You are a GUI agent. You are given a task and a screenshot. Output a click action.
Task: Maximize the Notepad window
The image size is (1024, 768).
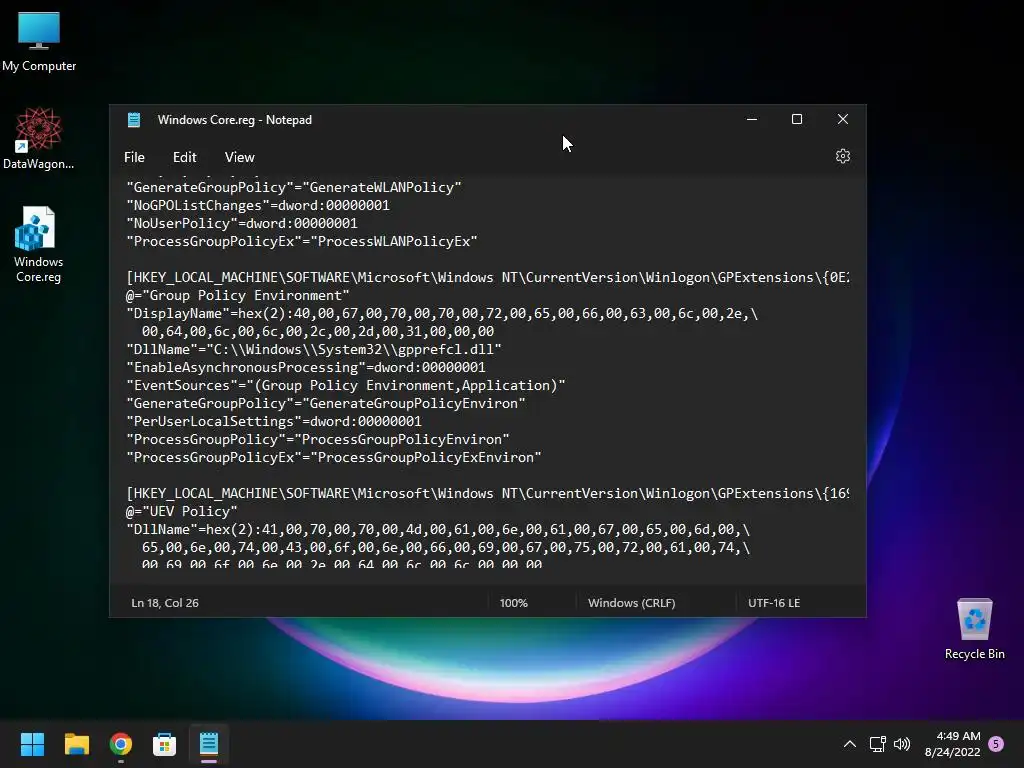[x=797, y=120]
